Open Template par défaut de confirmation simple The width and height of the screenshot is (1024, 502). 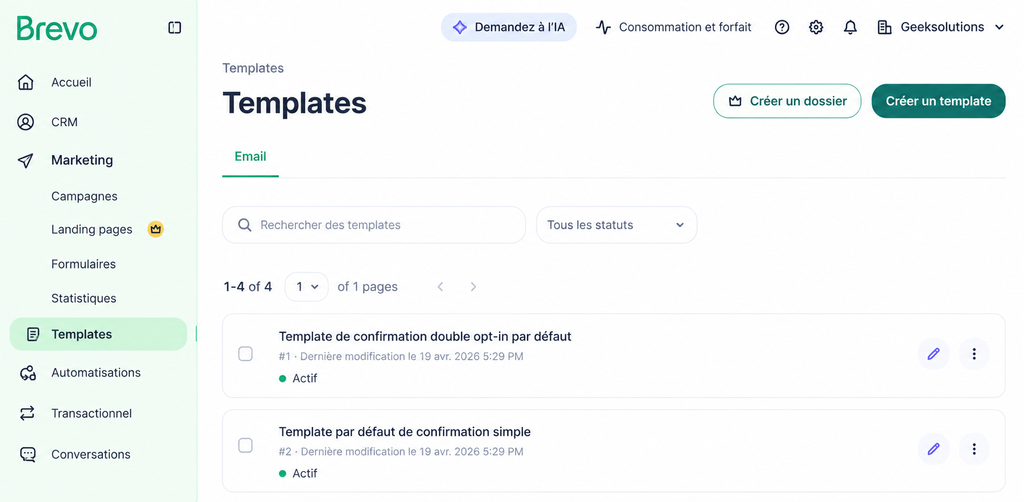click(405, 431)
